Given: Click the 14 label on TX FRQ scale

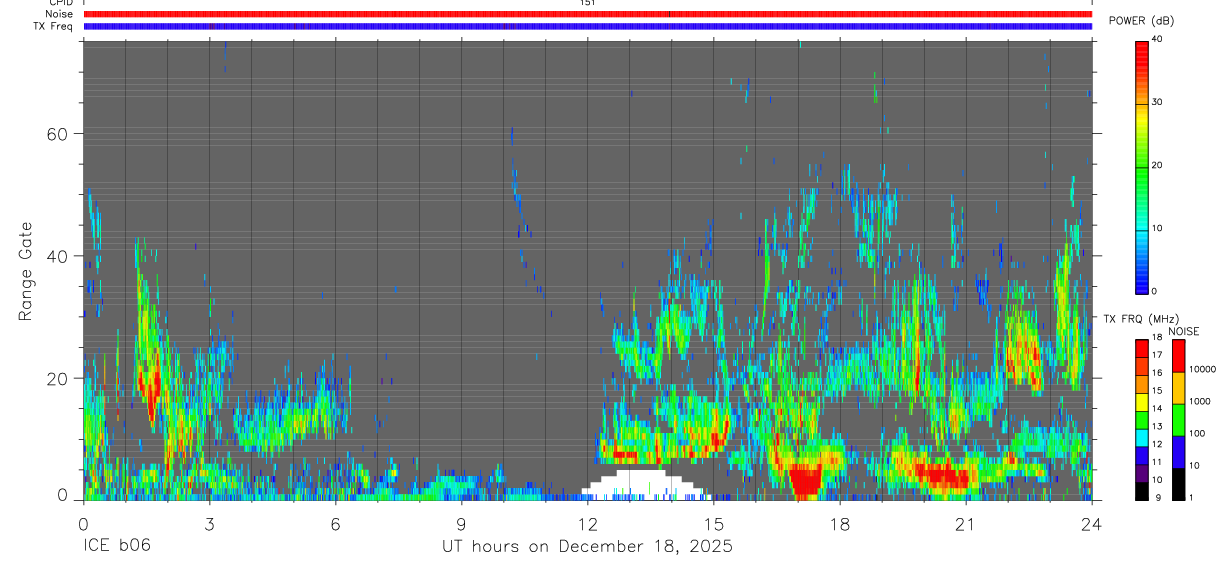Looking at the screenshot, I should 1157,409.
